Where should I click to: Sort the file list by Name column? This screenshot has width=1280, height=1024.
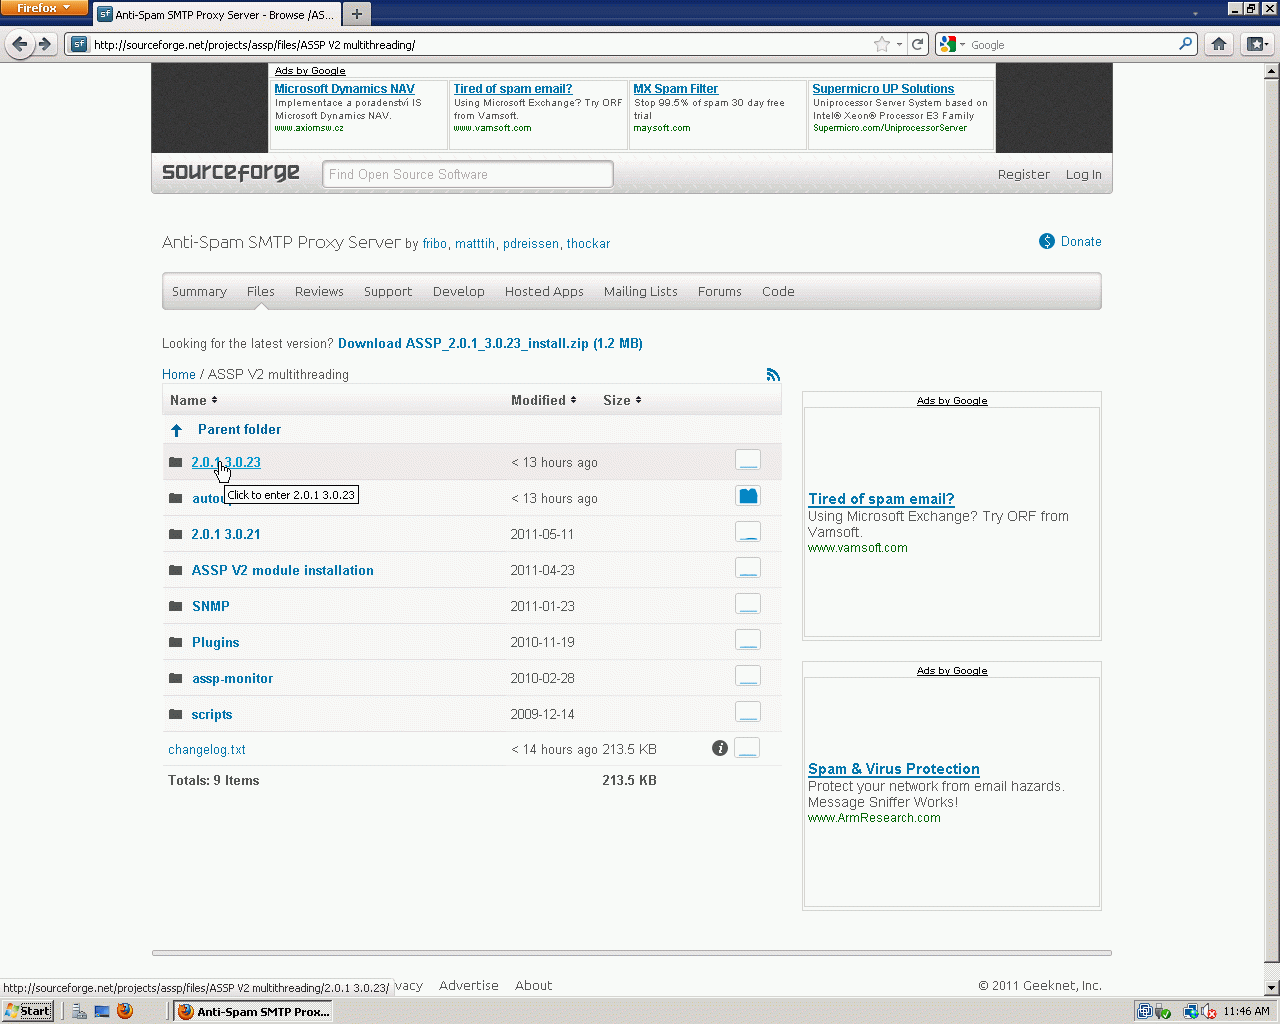click(x=193, y=400)
